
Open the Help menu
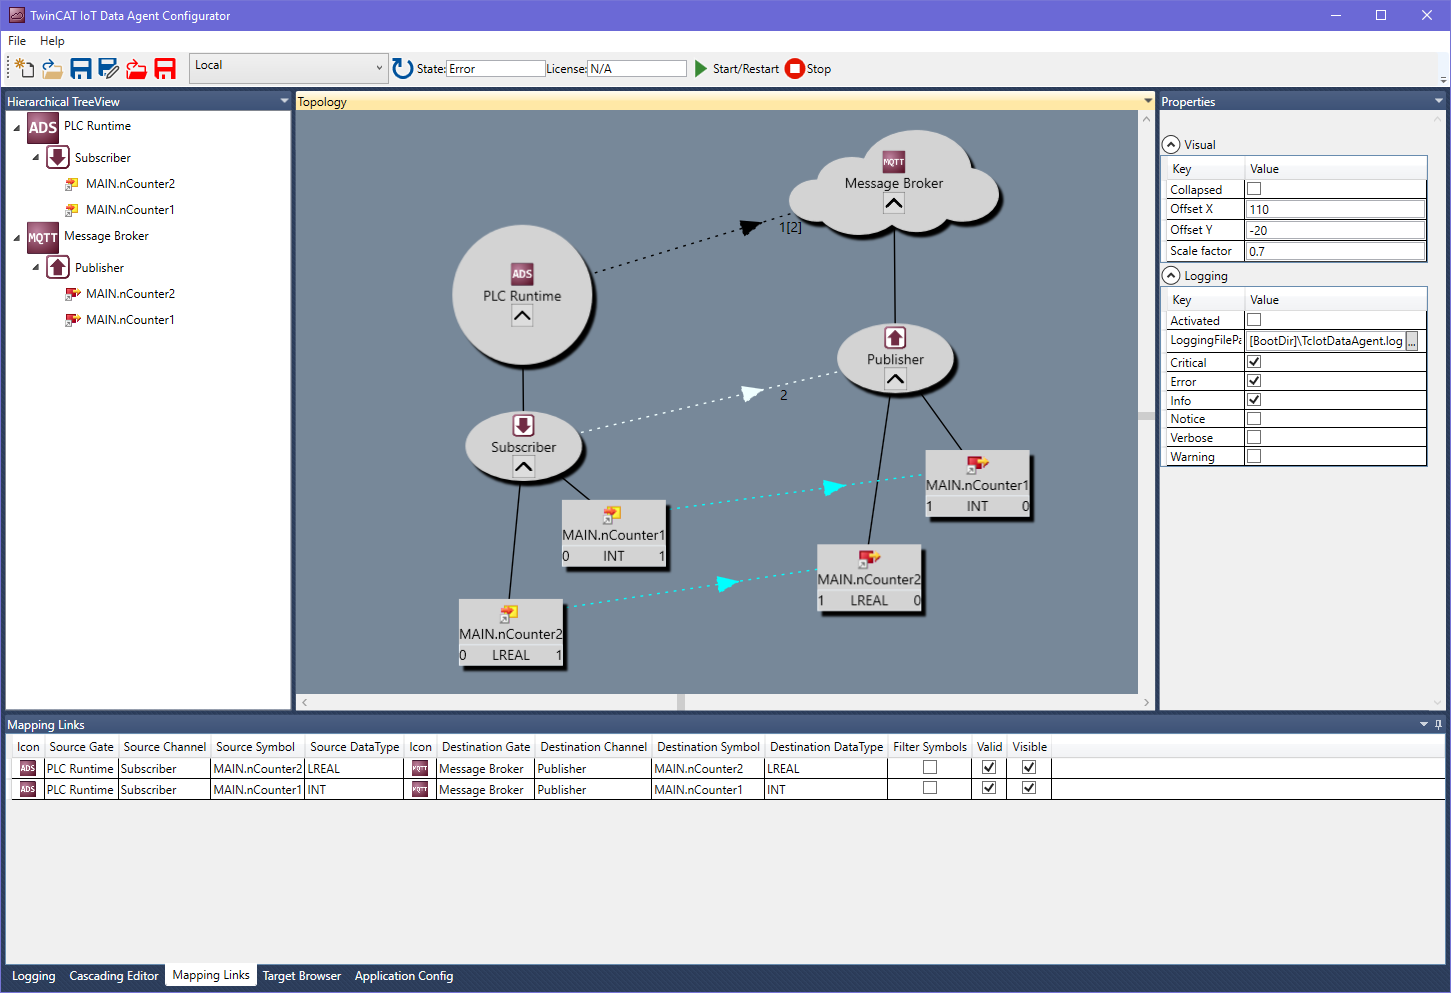[52, 41]
